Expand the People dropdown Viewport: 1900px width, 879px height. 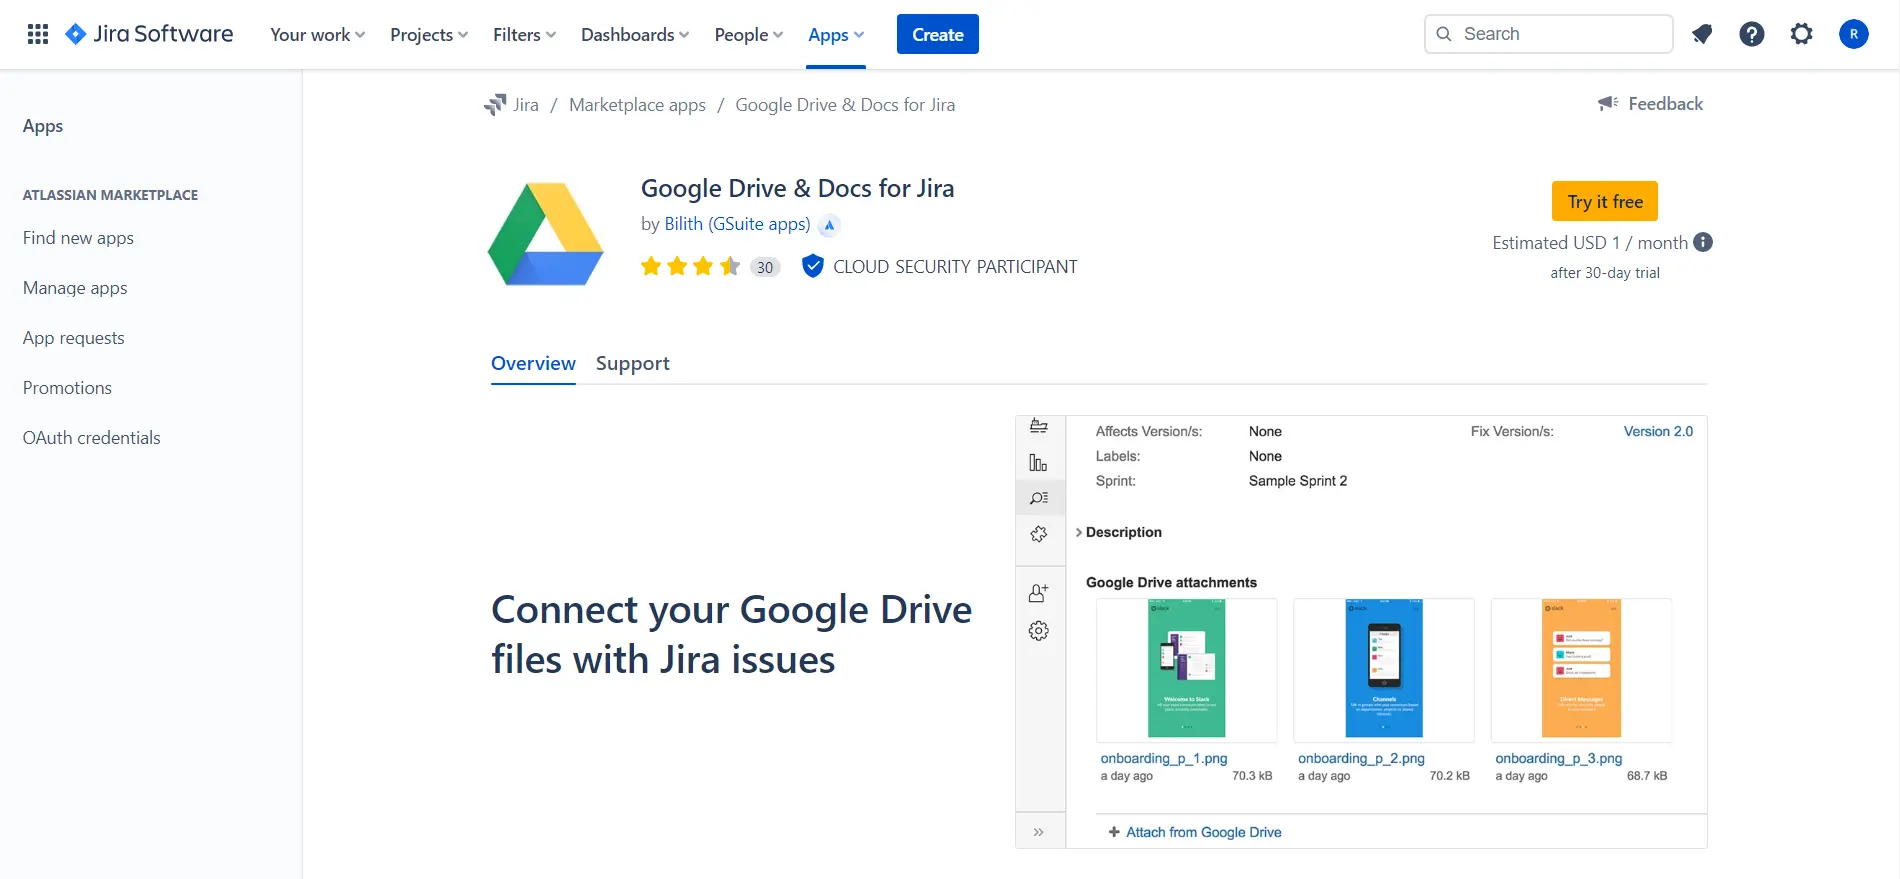tap(749, 35)
